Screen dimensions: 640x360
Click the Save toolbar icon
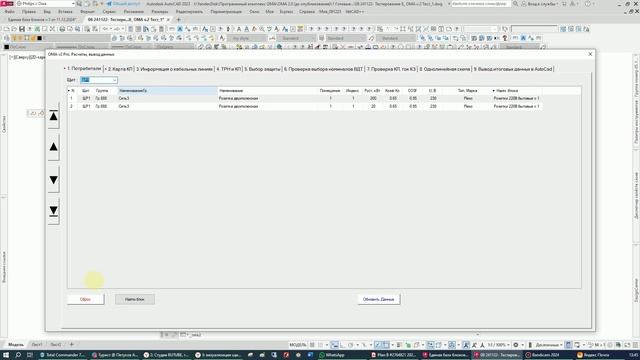[x=22, y=29]
